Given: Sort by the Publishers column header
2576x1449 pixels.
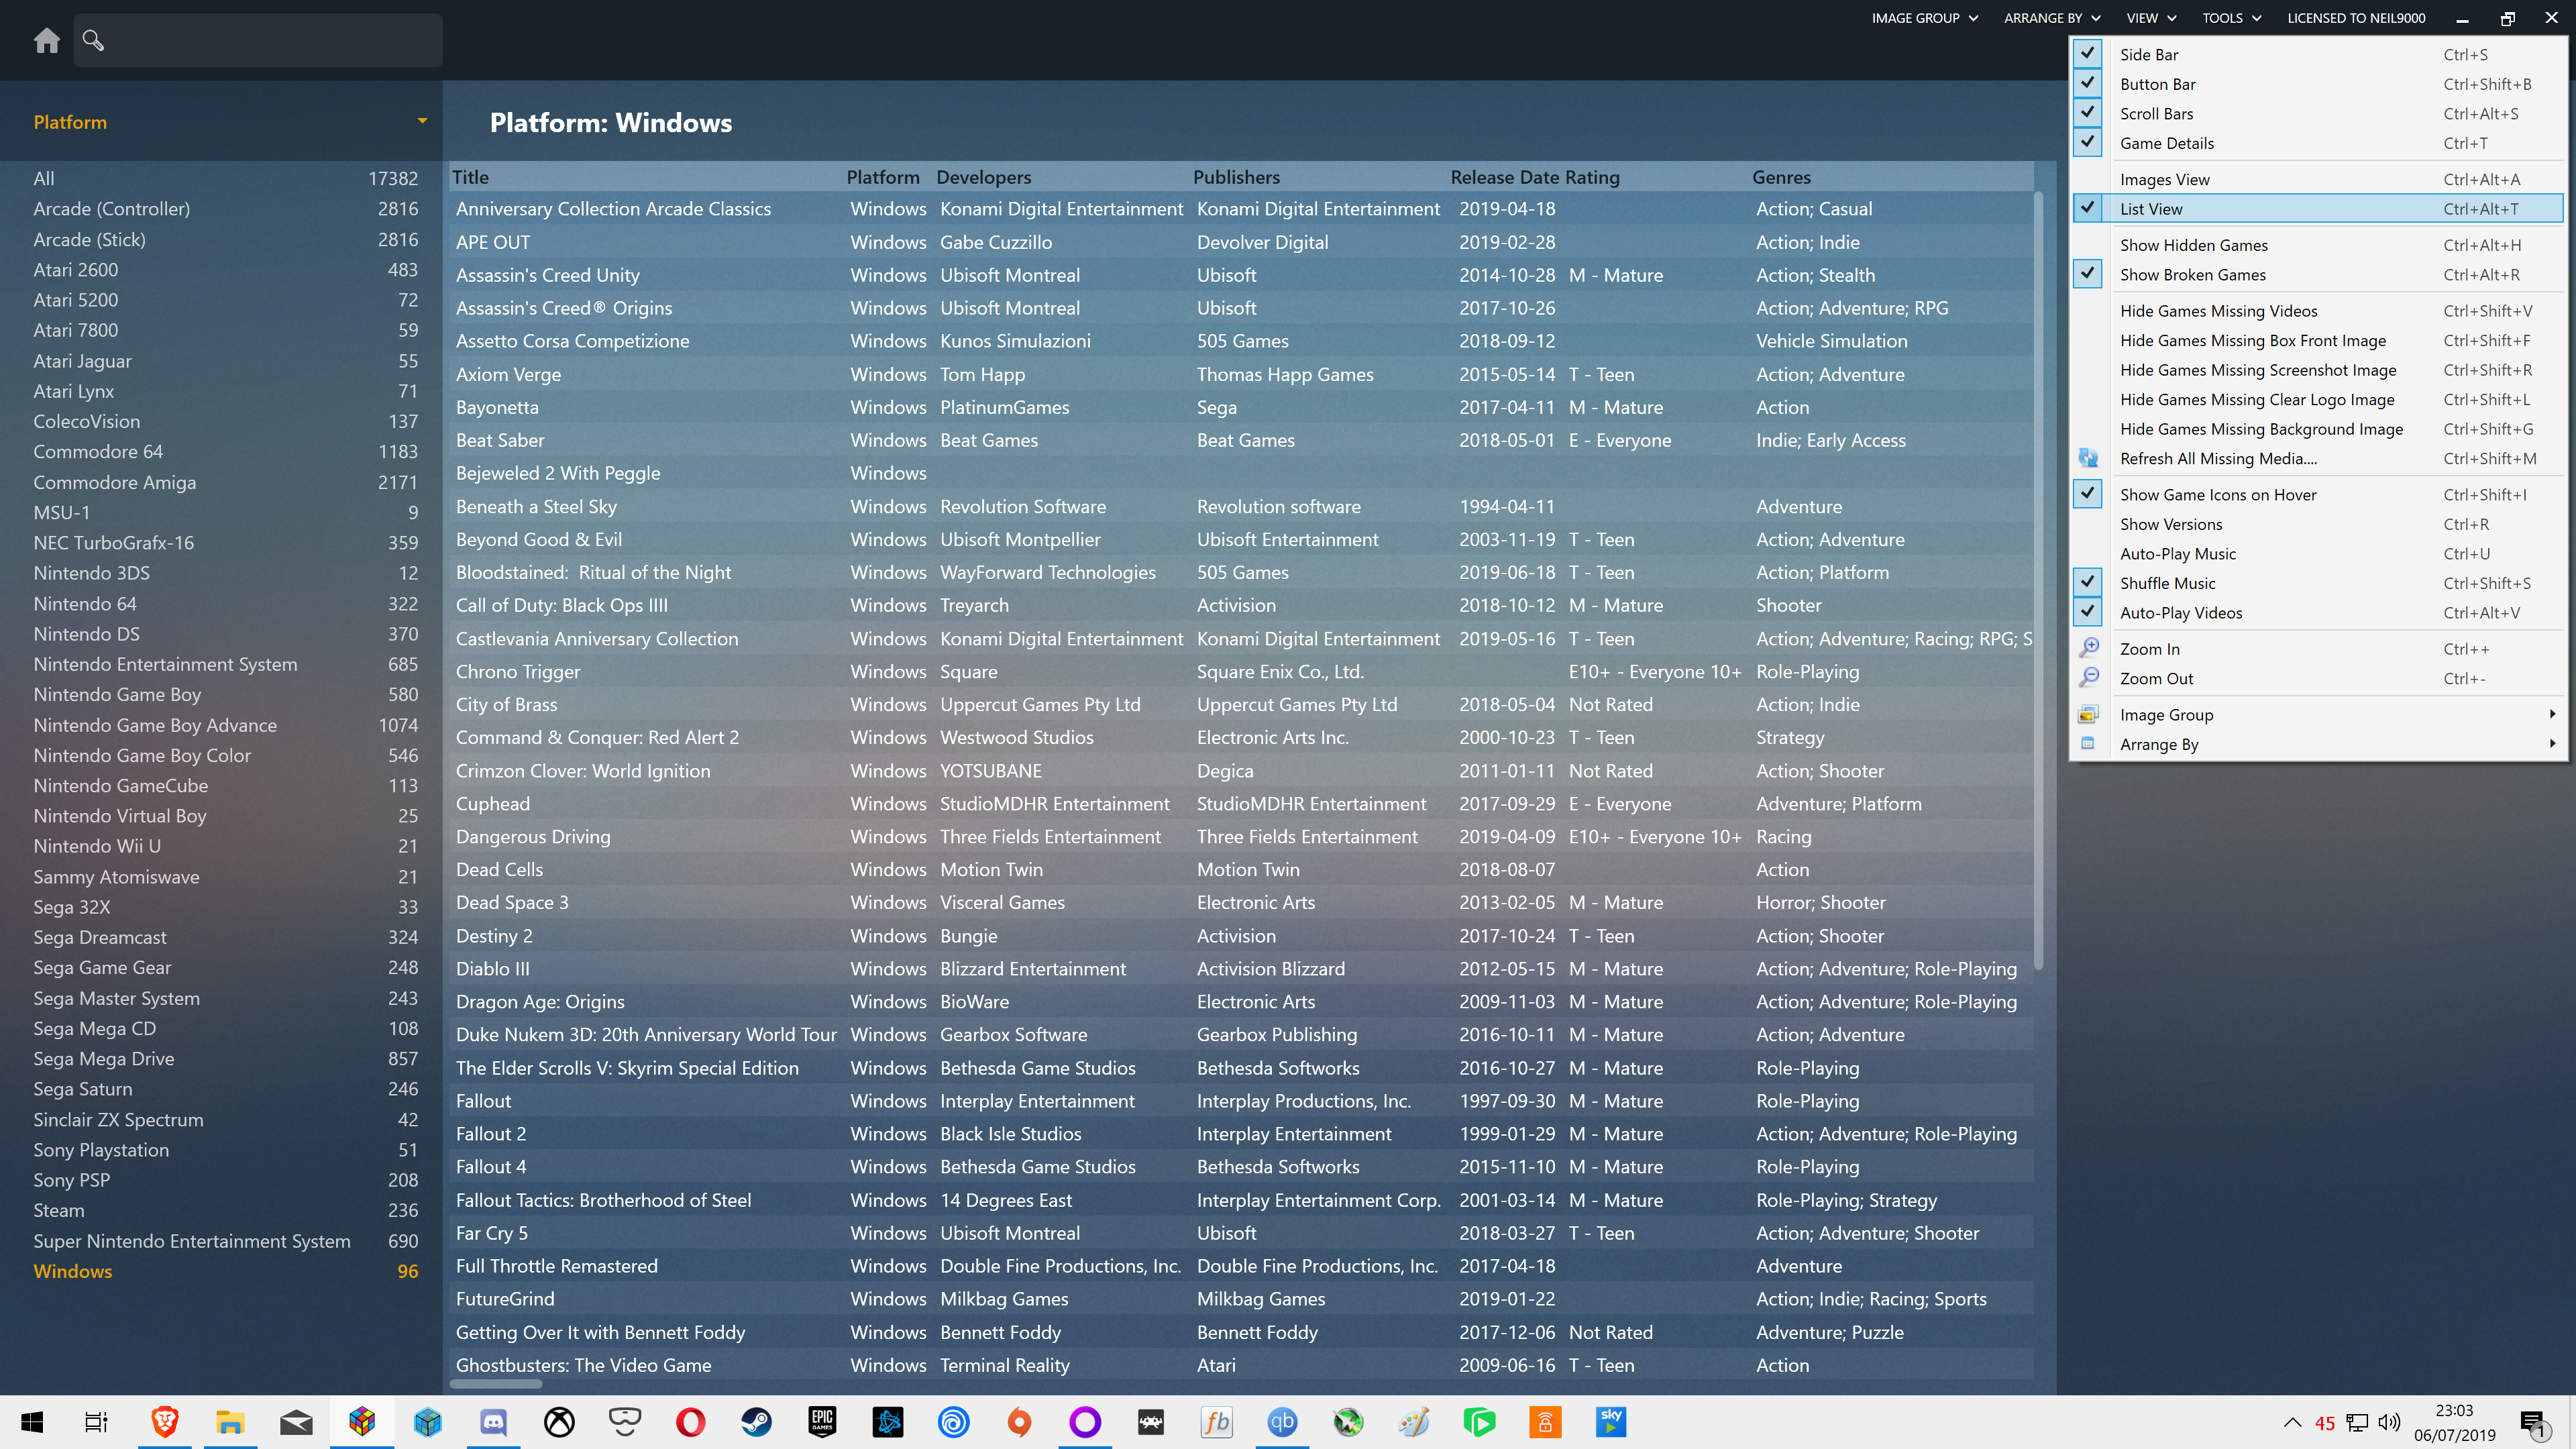Looking at the screenshot, I should (1236, 177).
